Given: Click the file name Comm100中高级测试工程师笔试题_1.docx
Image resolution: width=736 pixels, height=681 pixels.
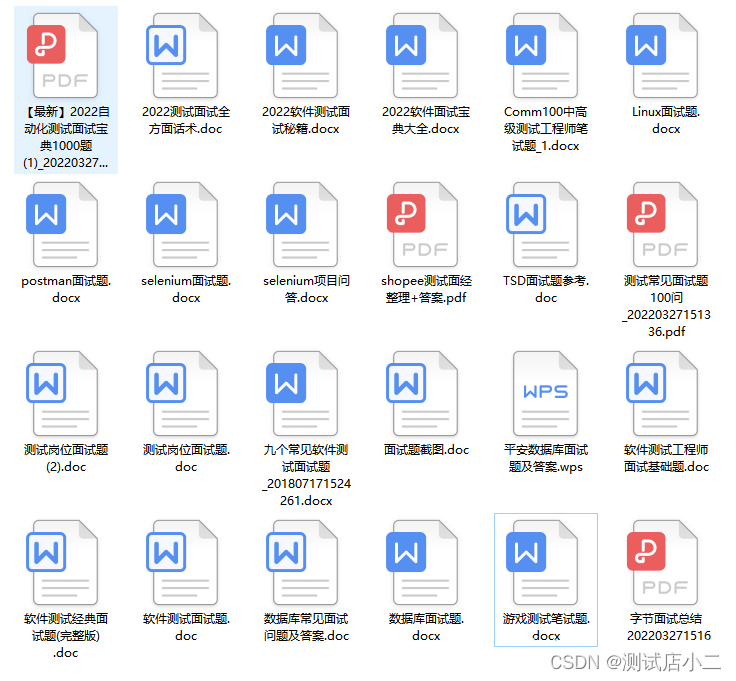Looking at the screenshot, I should 545,129.
